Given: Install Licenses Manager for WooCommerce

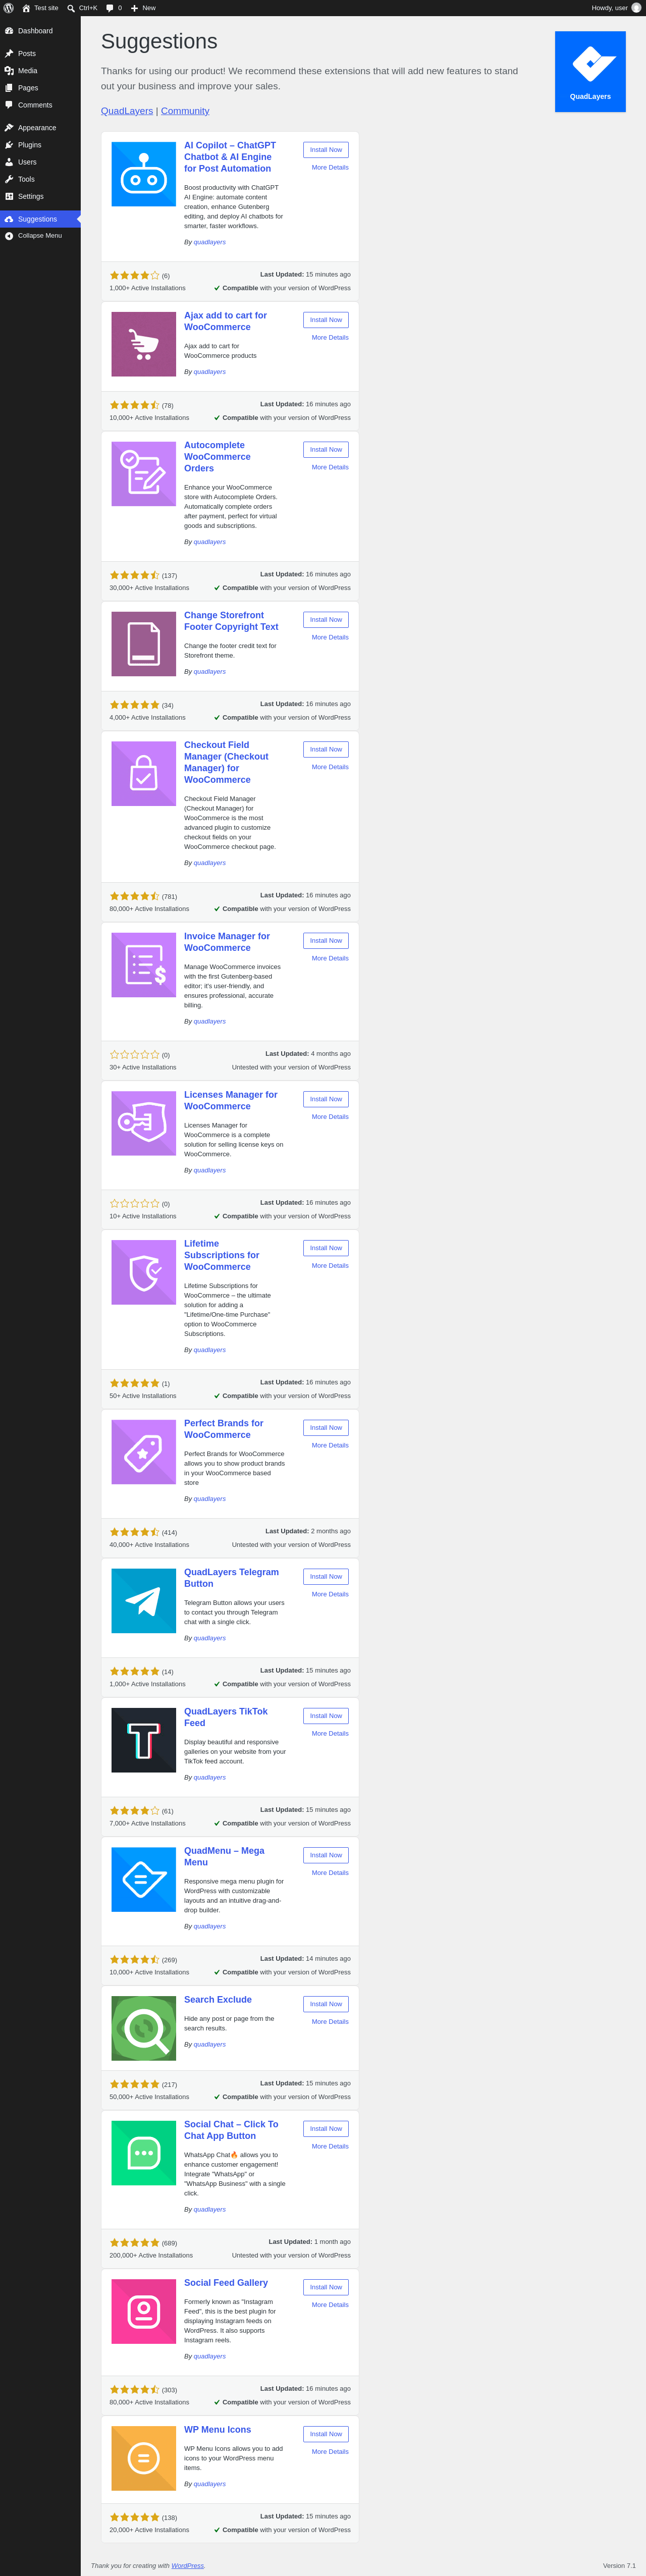Looking at the screenshot, I should coord(326,1099).
